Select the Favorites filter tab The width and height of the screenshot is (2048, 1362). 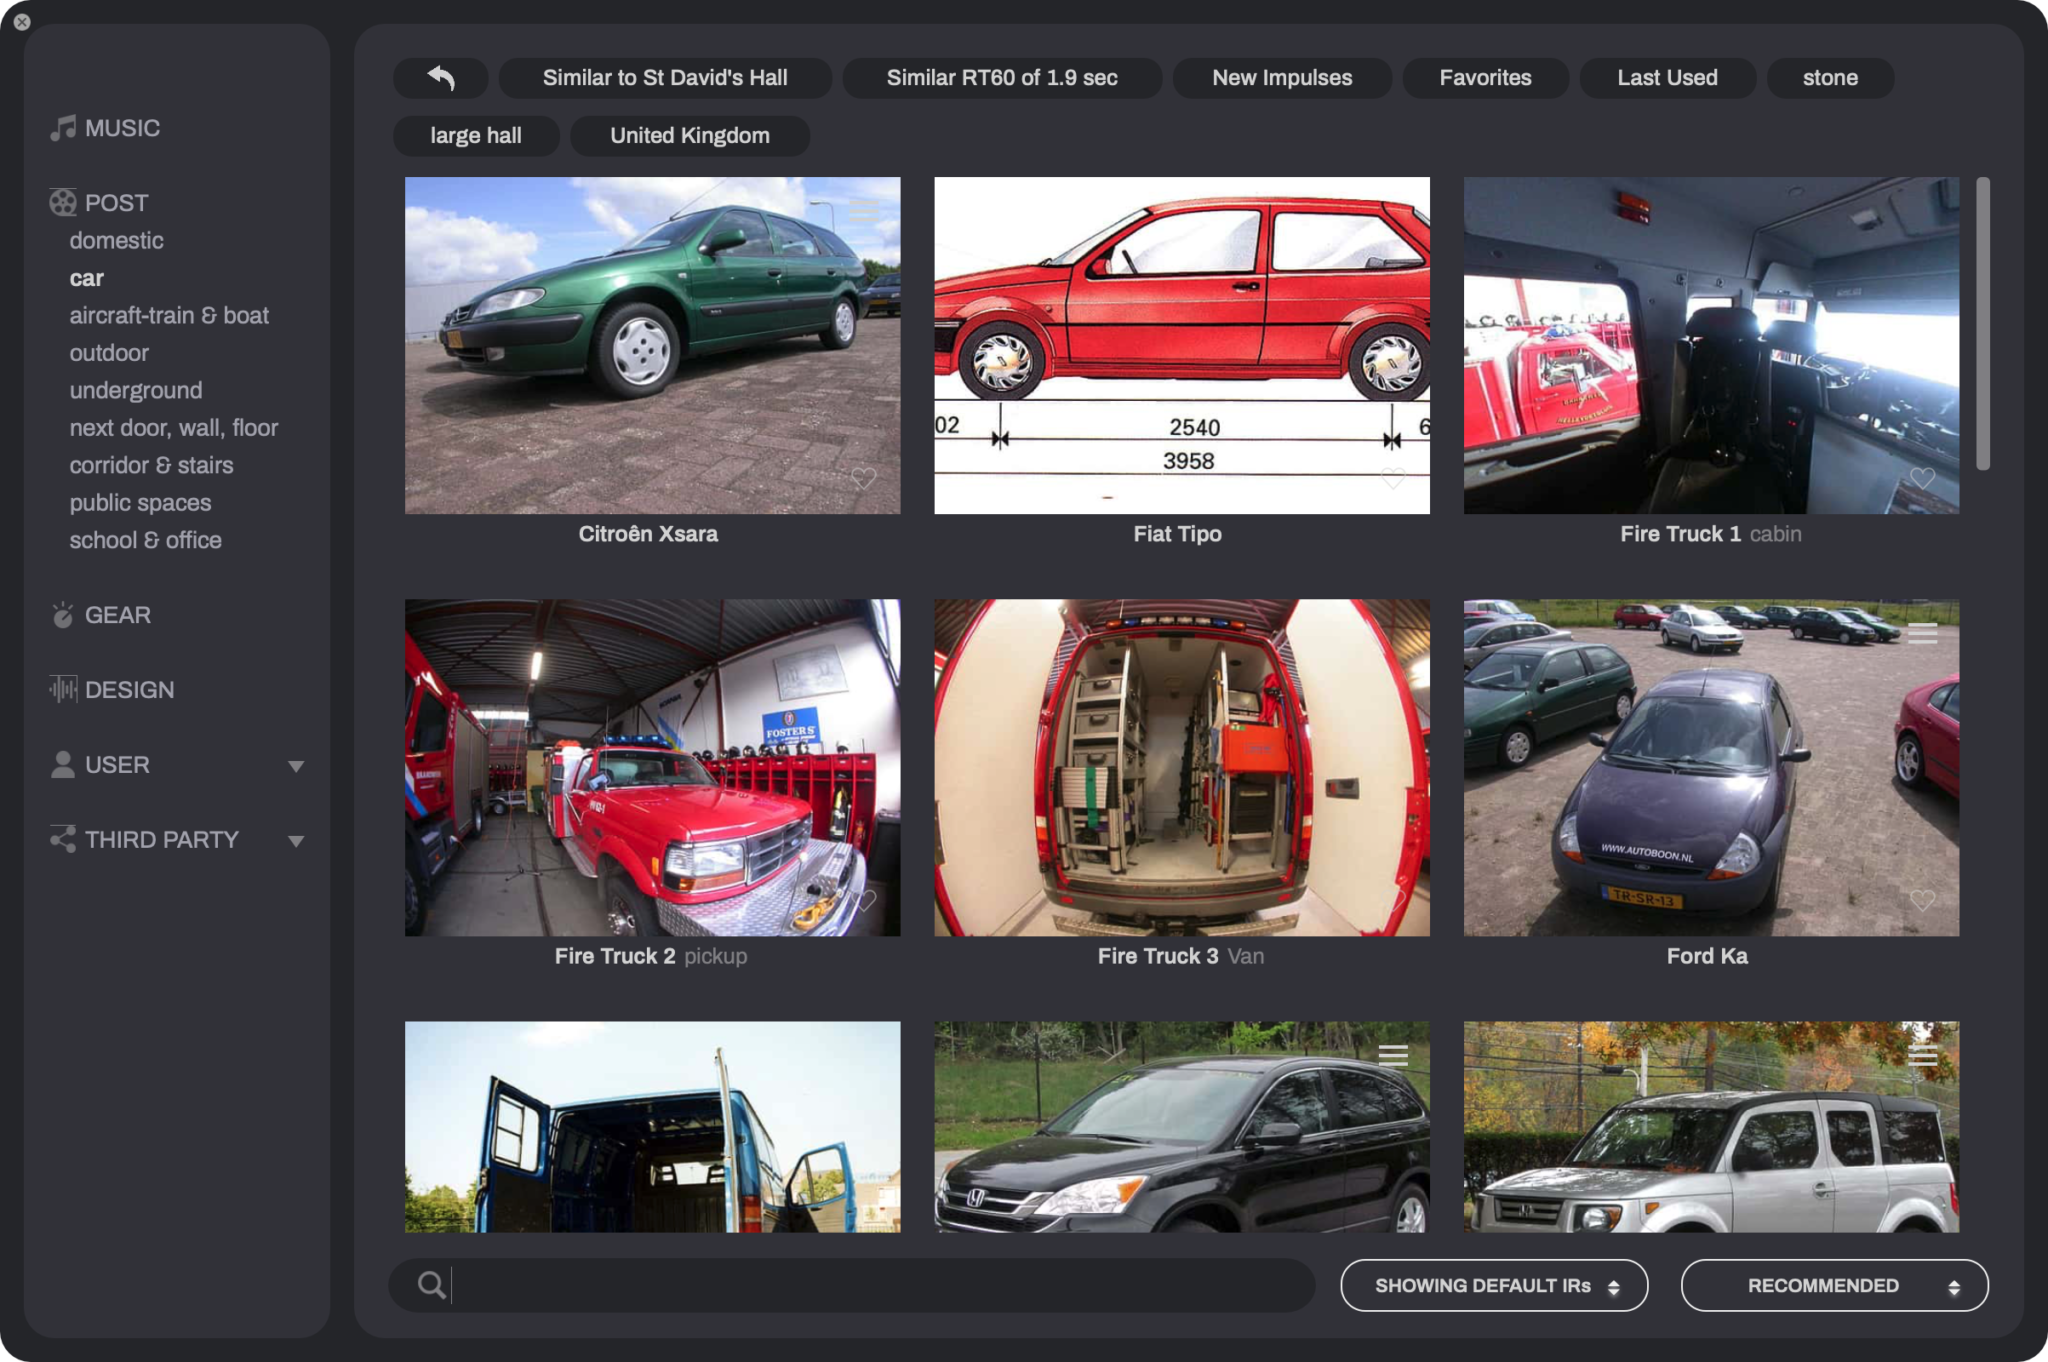1485,78
